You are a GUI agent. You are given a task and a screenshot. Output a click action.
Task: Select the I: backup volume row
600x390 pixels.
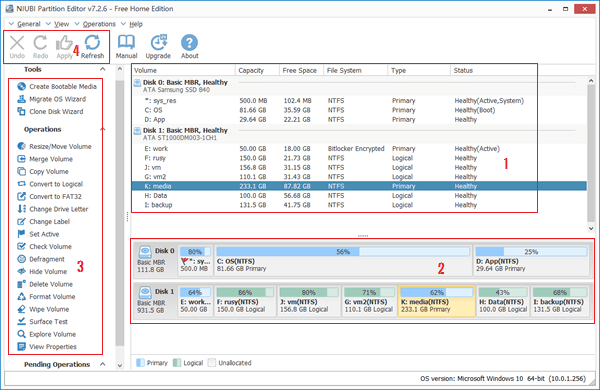click(359, 205)
